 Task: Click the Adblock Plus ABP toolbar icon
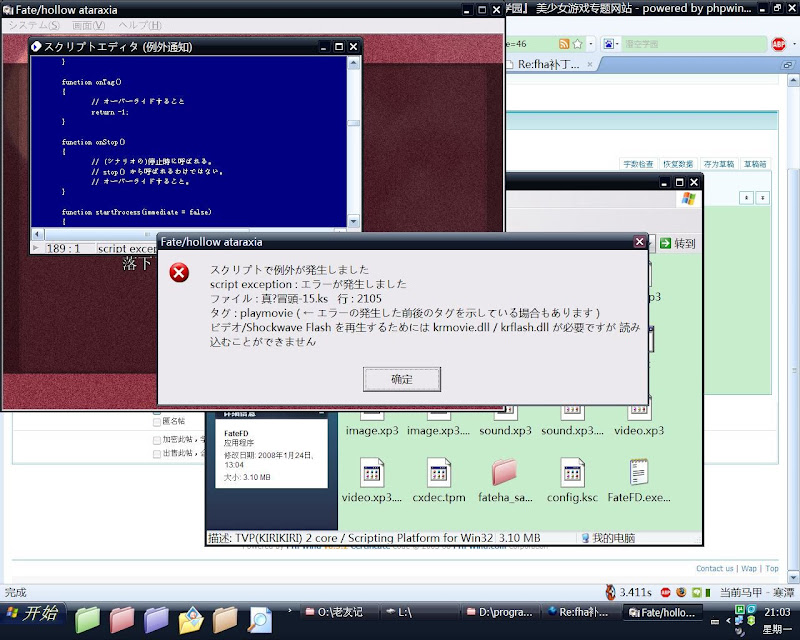coord(778,44)
